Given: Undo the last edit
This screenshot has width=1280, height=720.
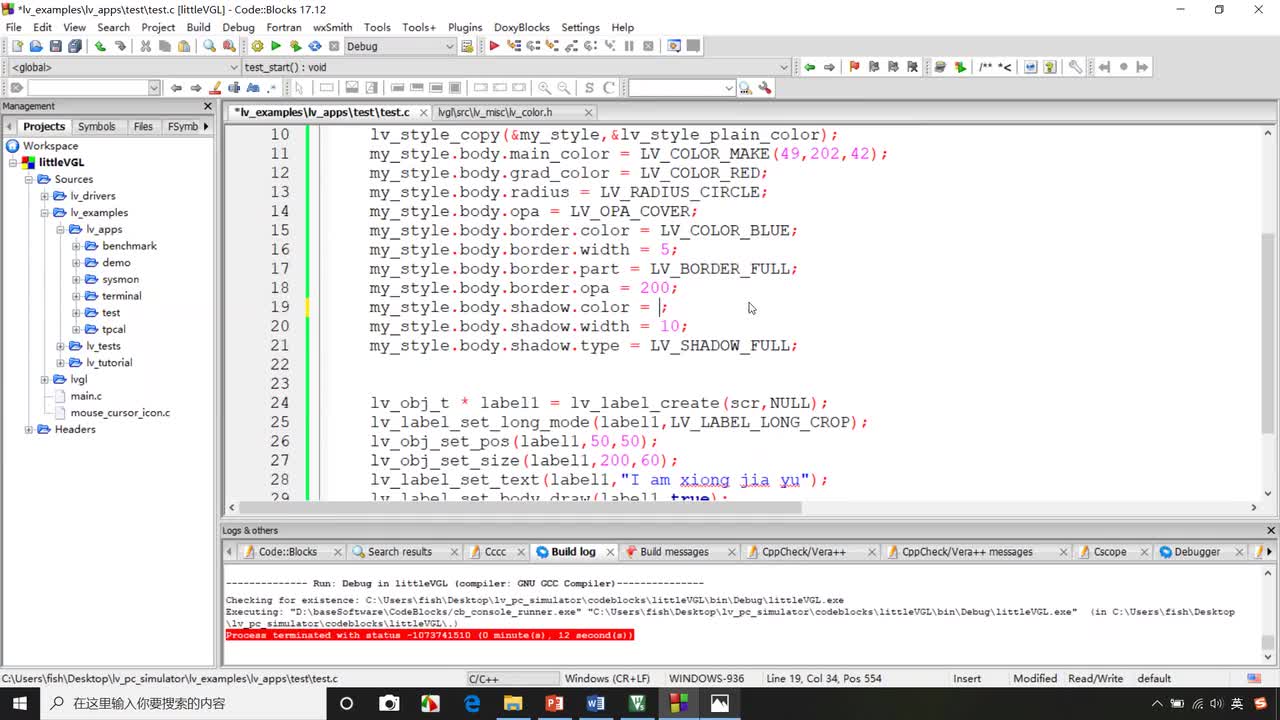Looking at the screenshot, I should tap(100, 46).
